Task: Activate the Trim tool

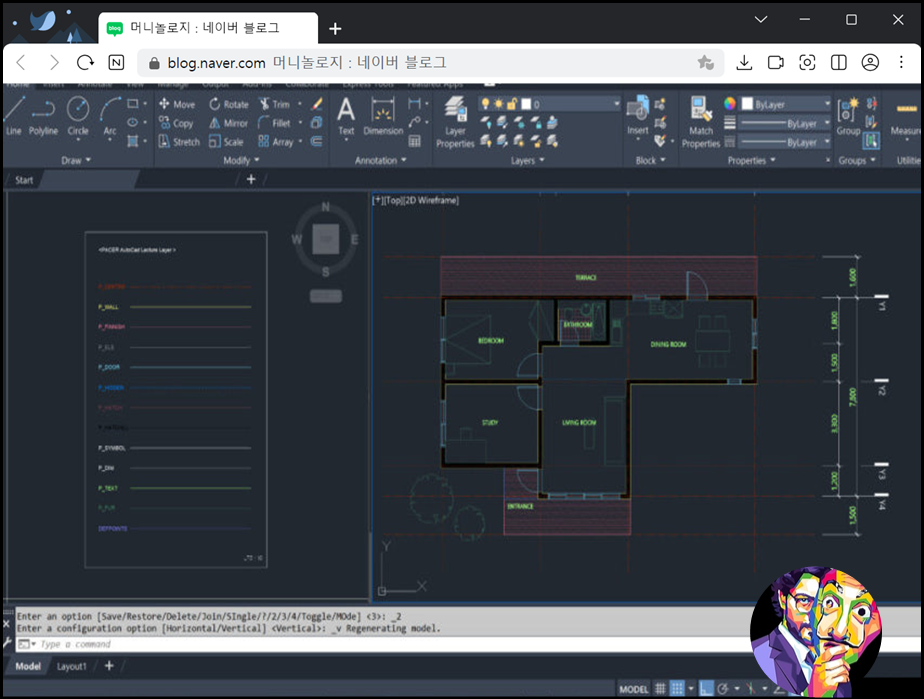Action: 275,104
